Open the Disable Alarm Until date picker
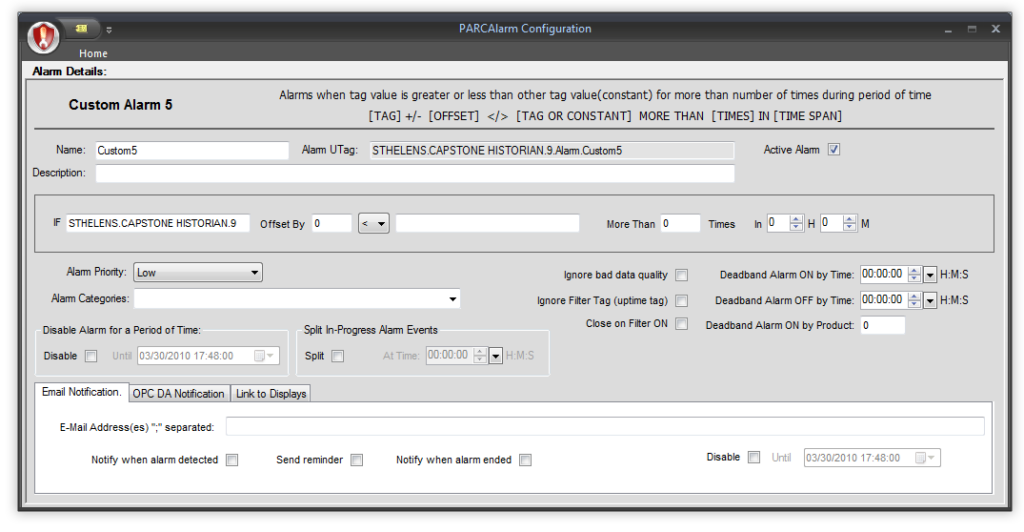Screen dimensions: 1024x532 [x=264, y=356]
